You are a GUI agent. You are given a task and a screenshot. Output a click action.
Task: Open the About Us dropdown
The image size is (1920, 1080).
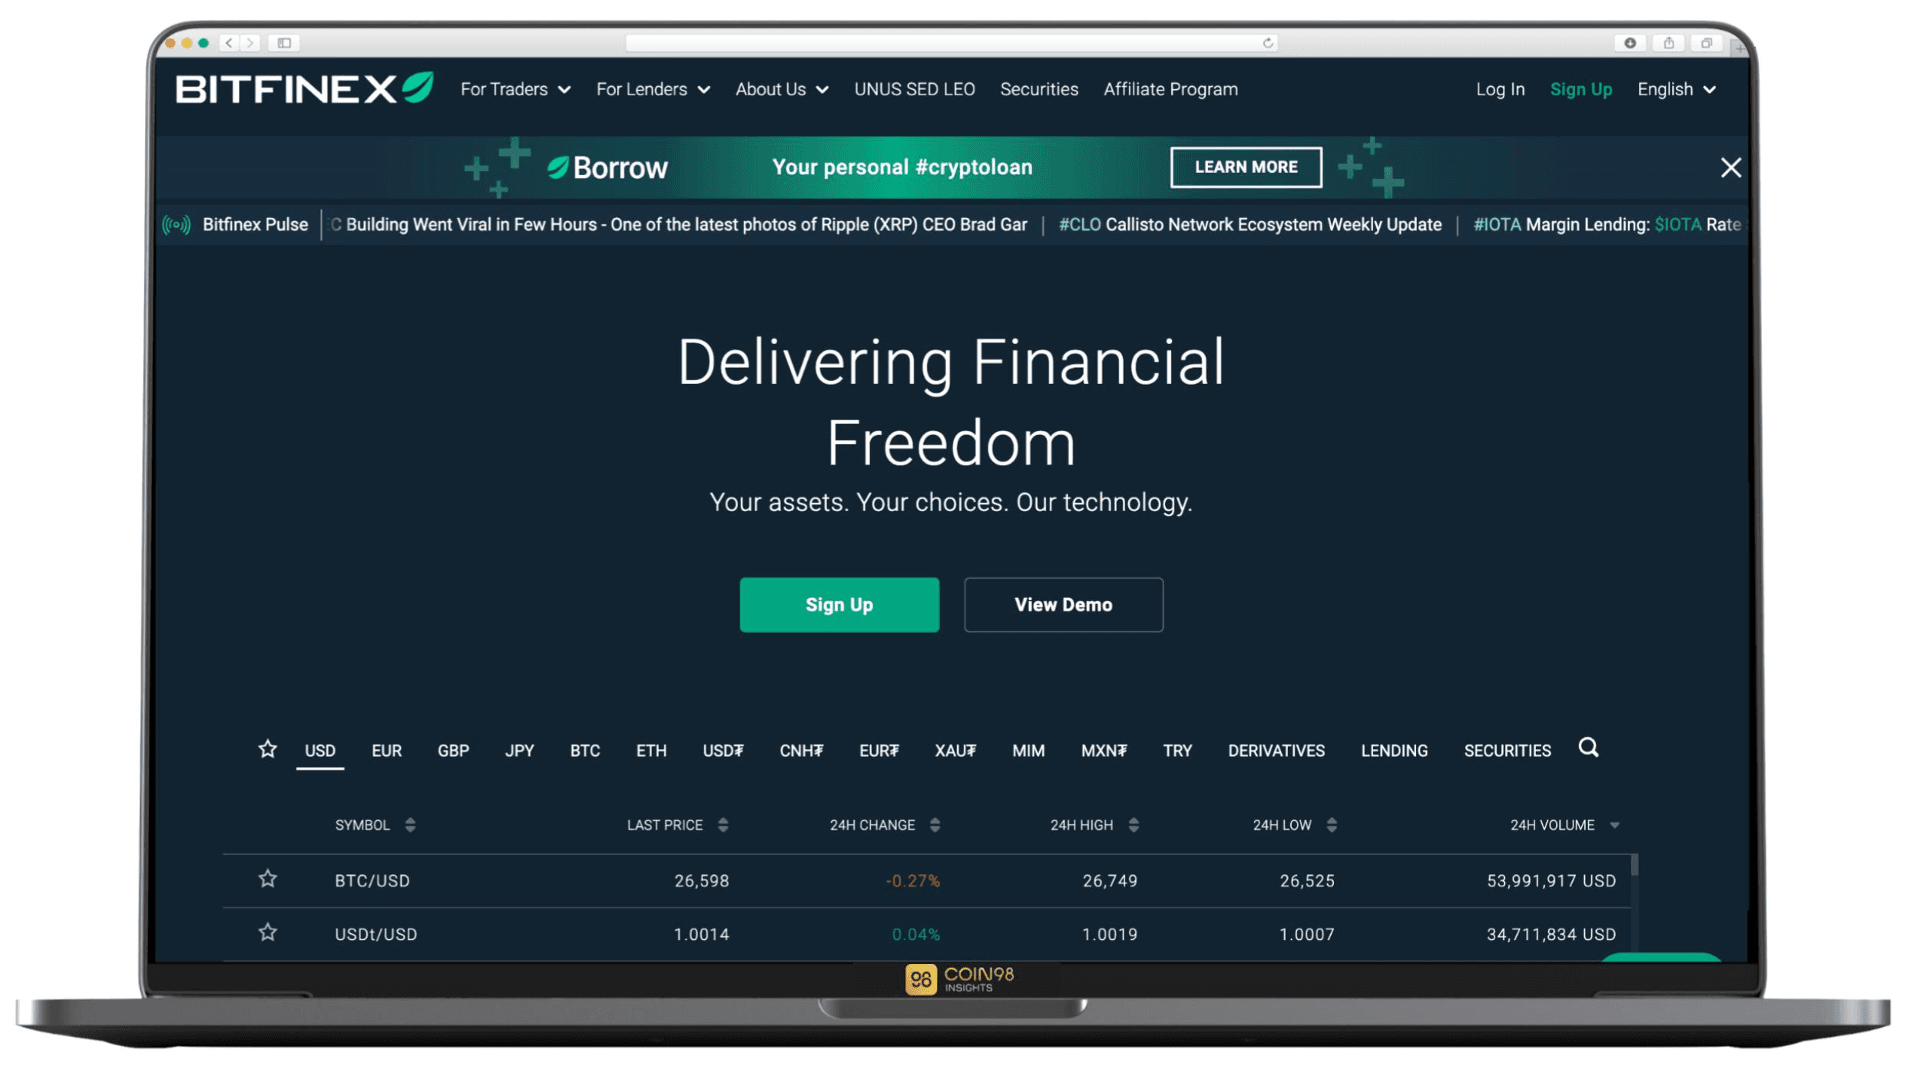pyautogui.click(x=782, y=89)
